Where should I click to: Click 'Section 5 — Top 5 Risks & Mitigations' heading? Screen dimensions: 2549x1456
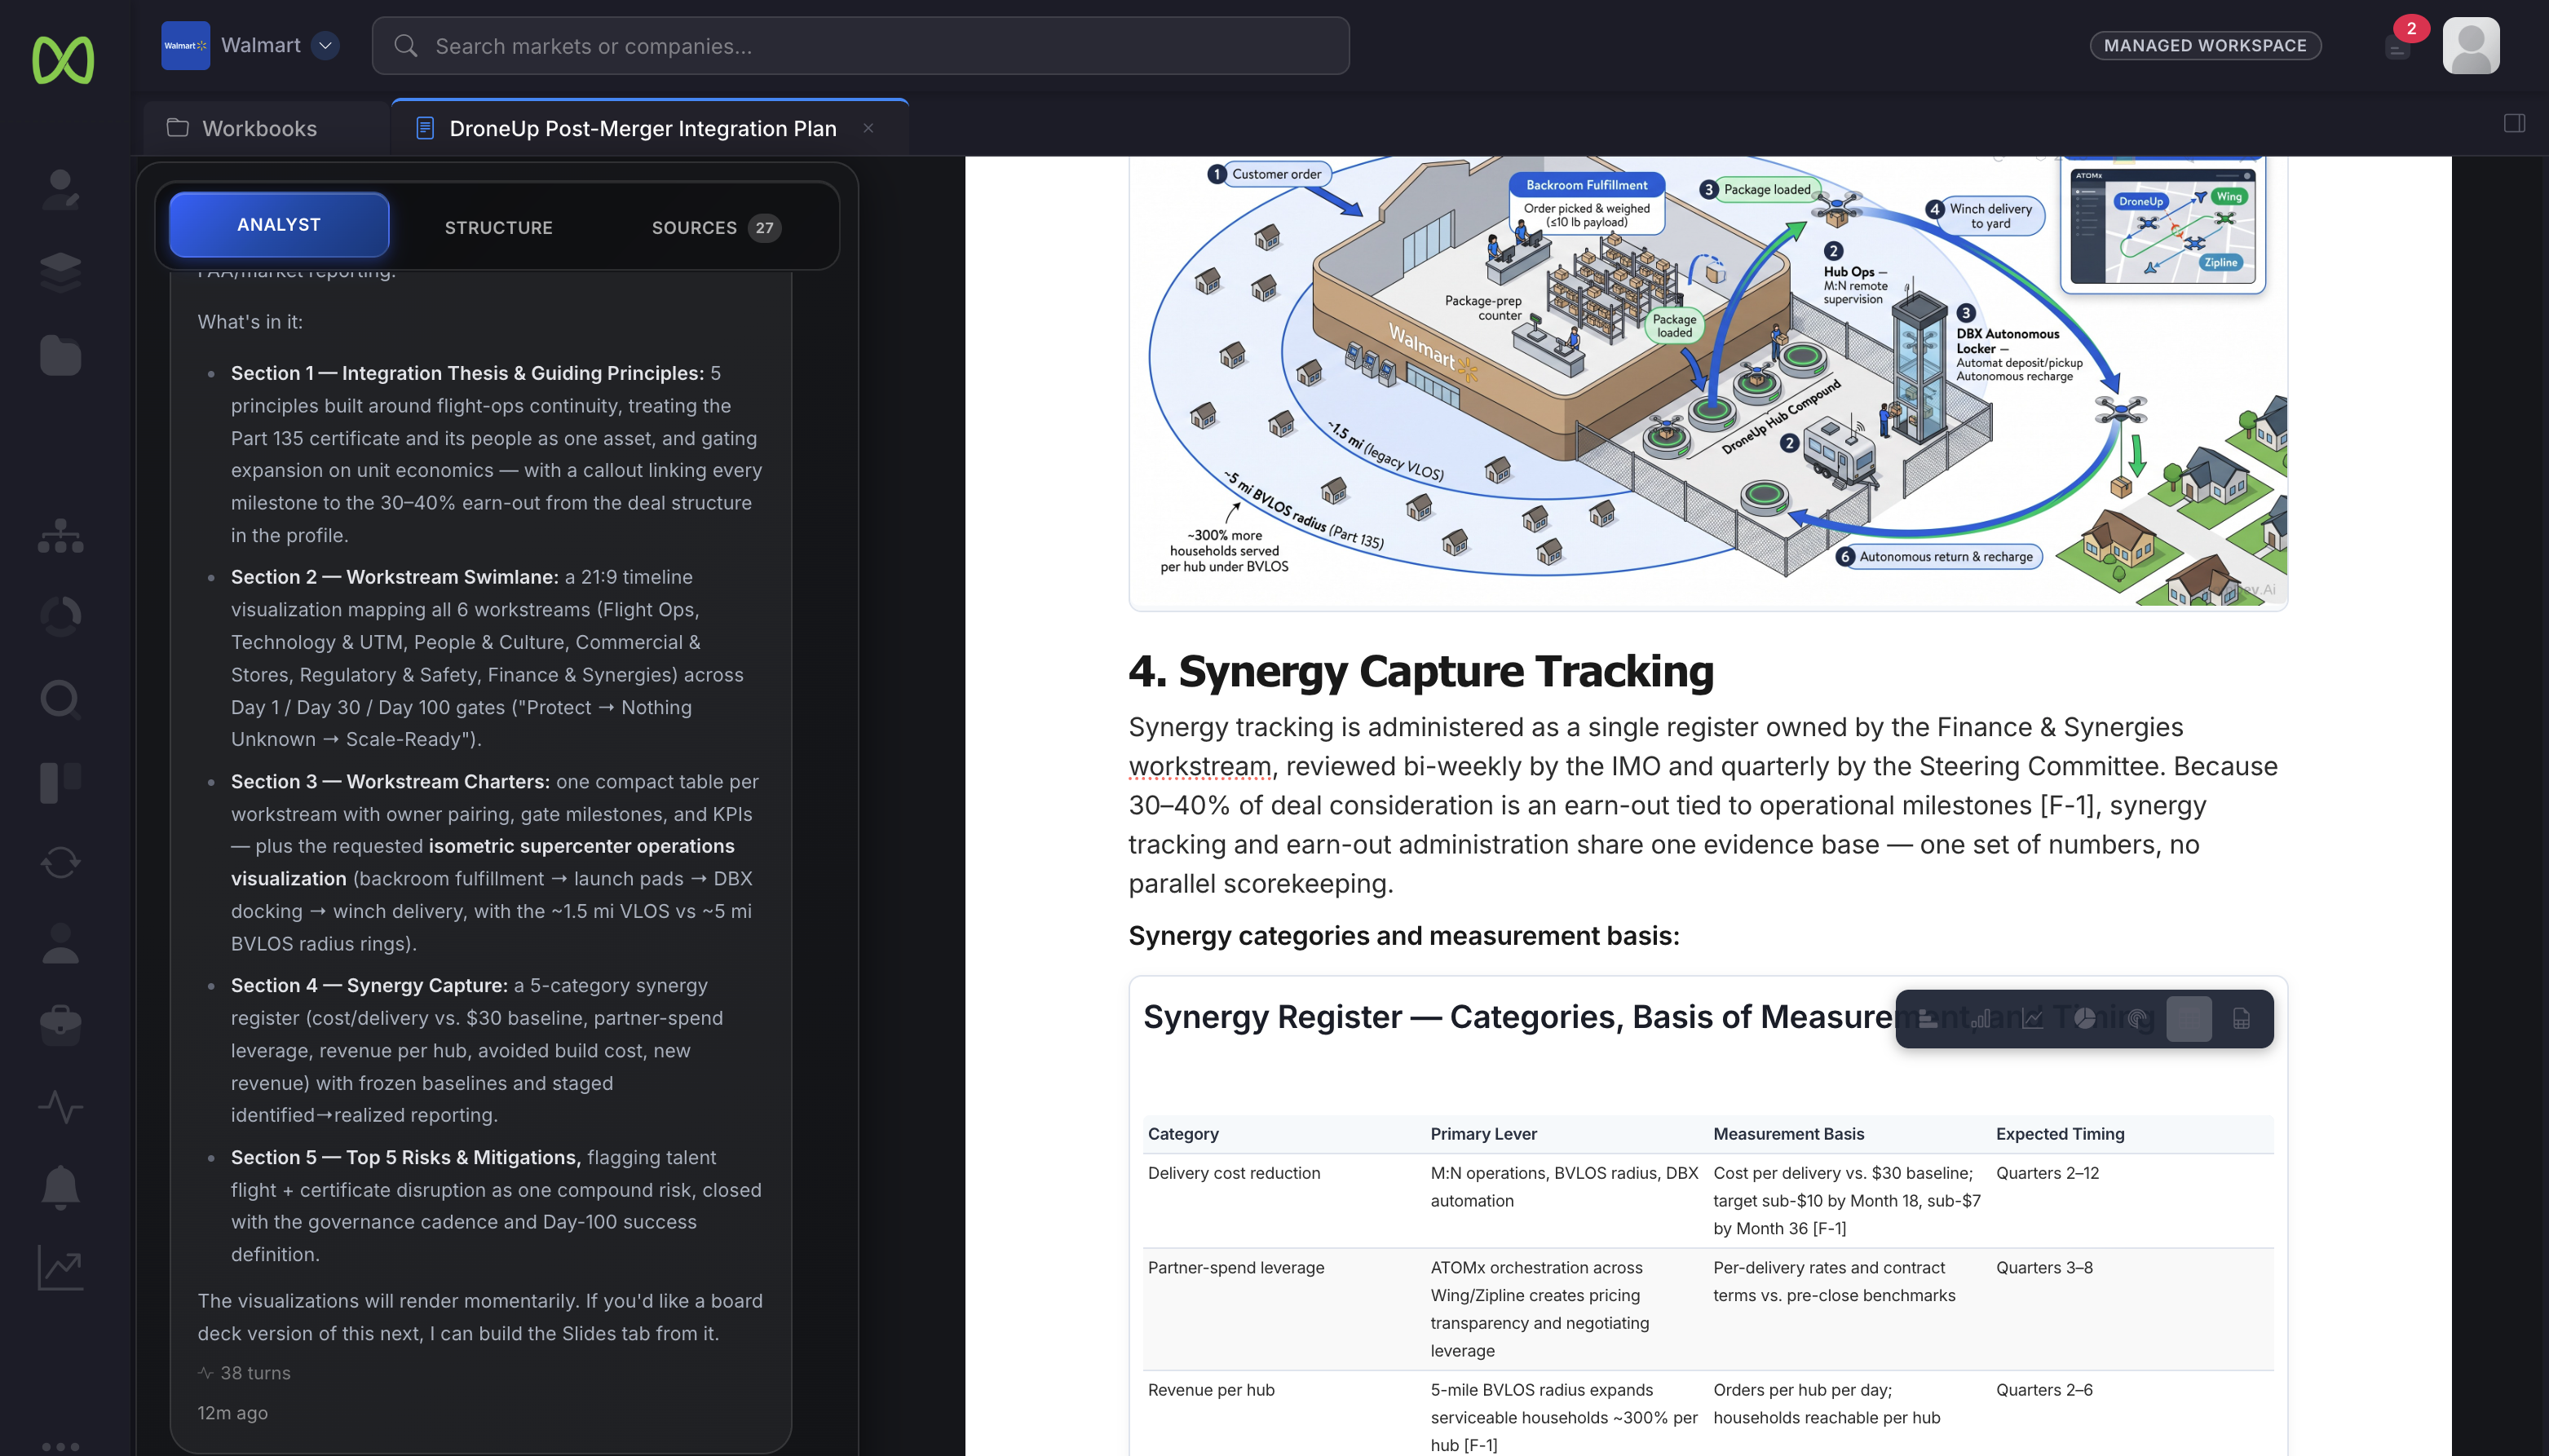point(405,1158)
